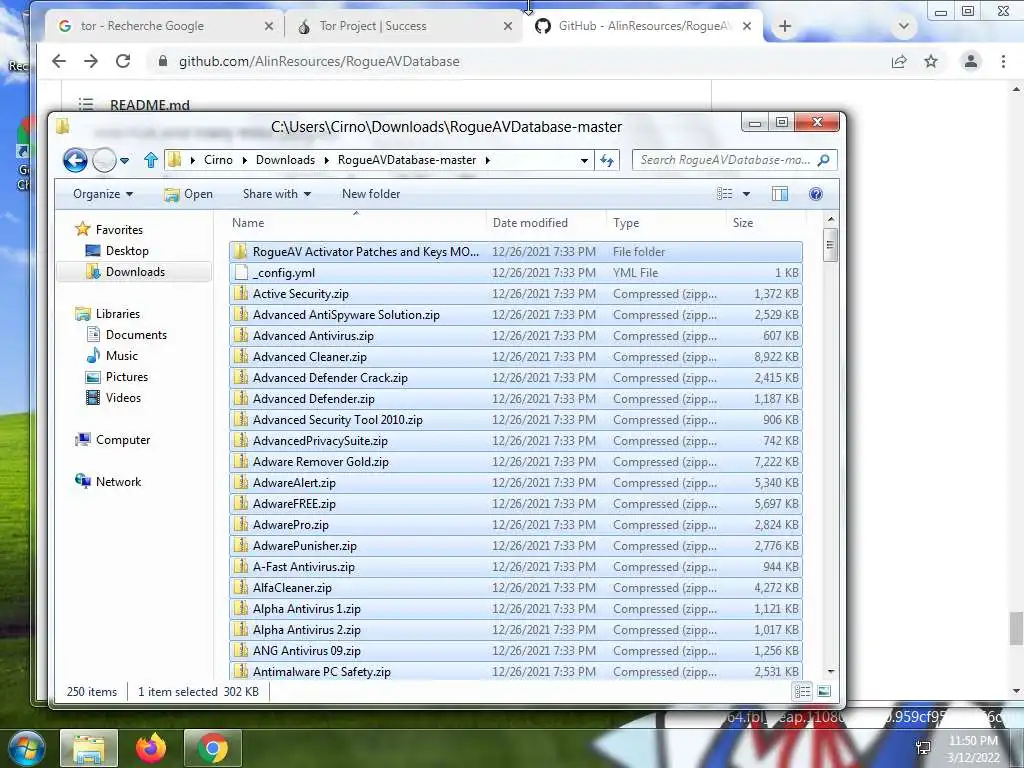The image size is (1024, 768).
Task: Click the Explorer Forward navigation arrow
Action: pos(104,160)
